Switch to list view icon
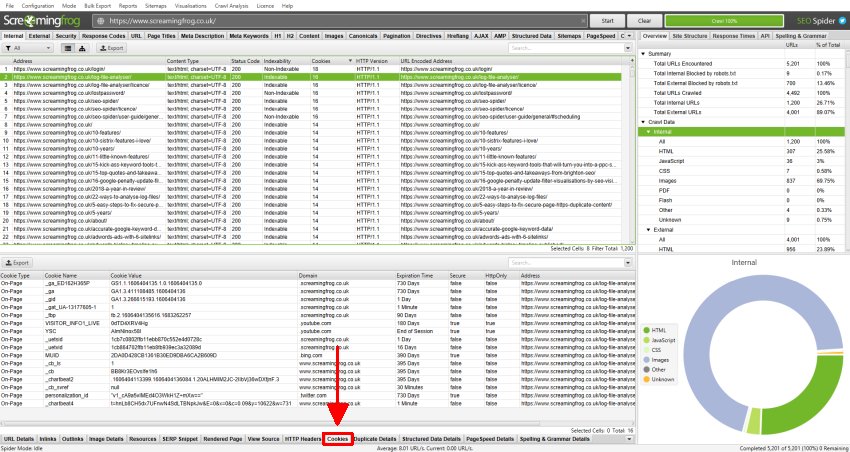Image resolution: width=850 pixels, height=452 pixels. [x=68, y=48]
